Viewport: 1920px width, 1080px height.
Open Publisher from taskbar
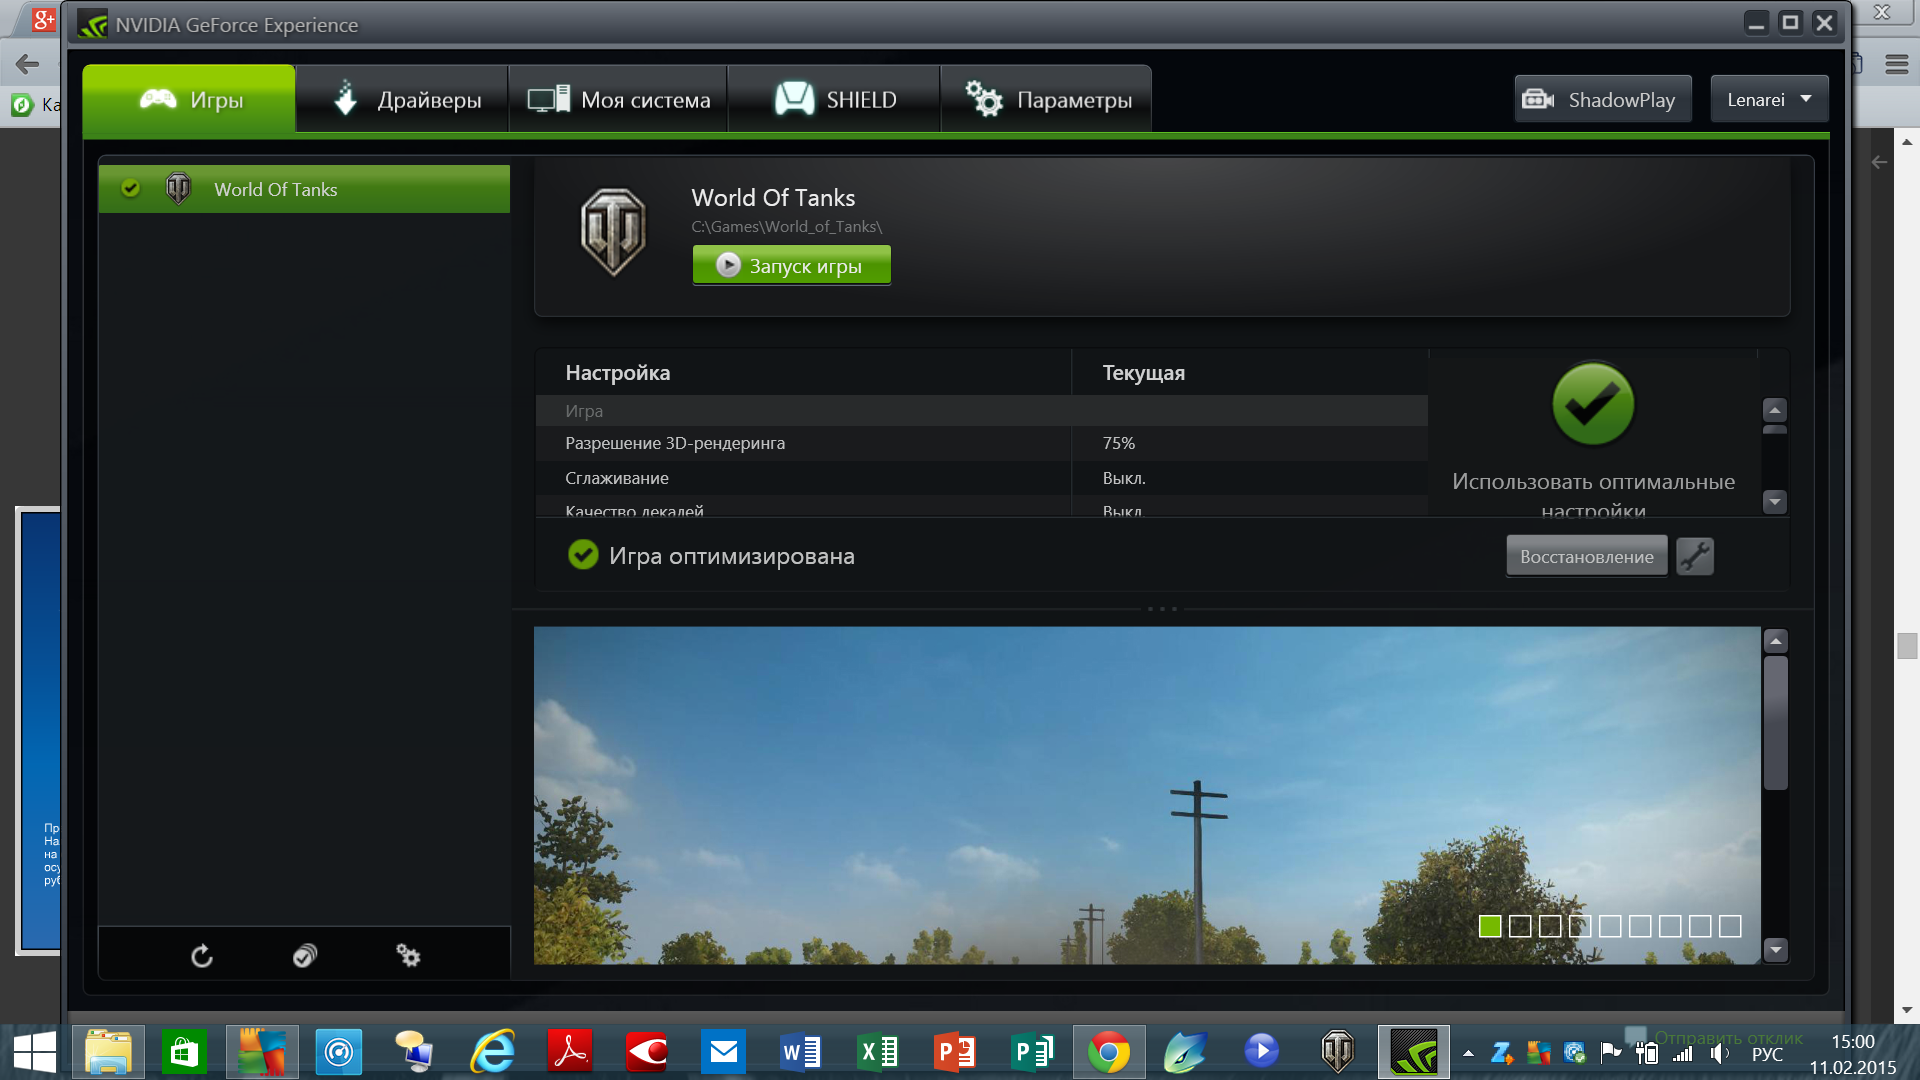[1031, 1052]
